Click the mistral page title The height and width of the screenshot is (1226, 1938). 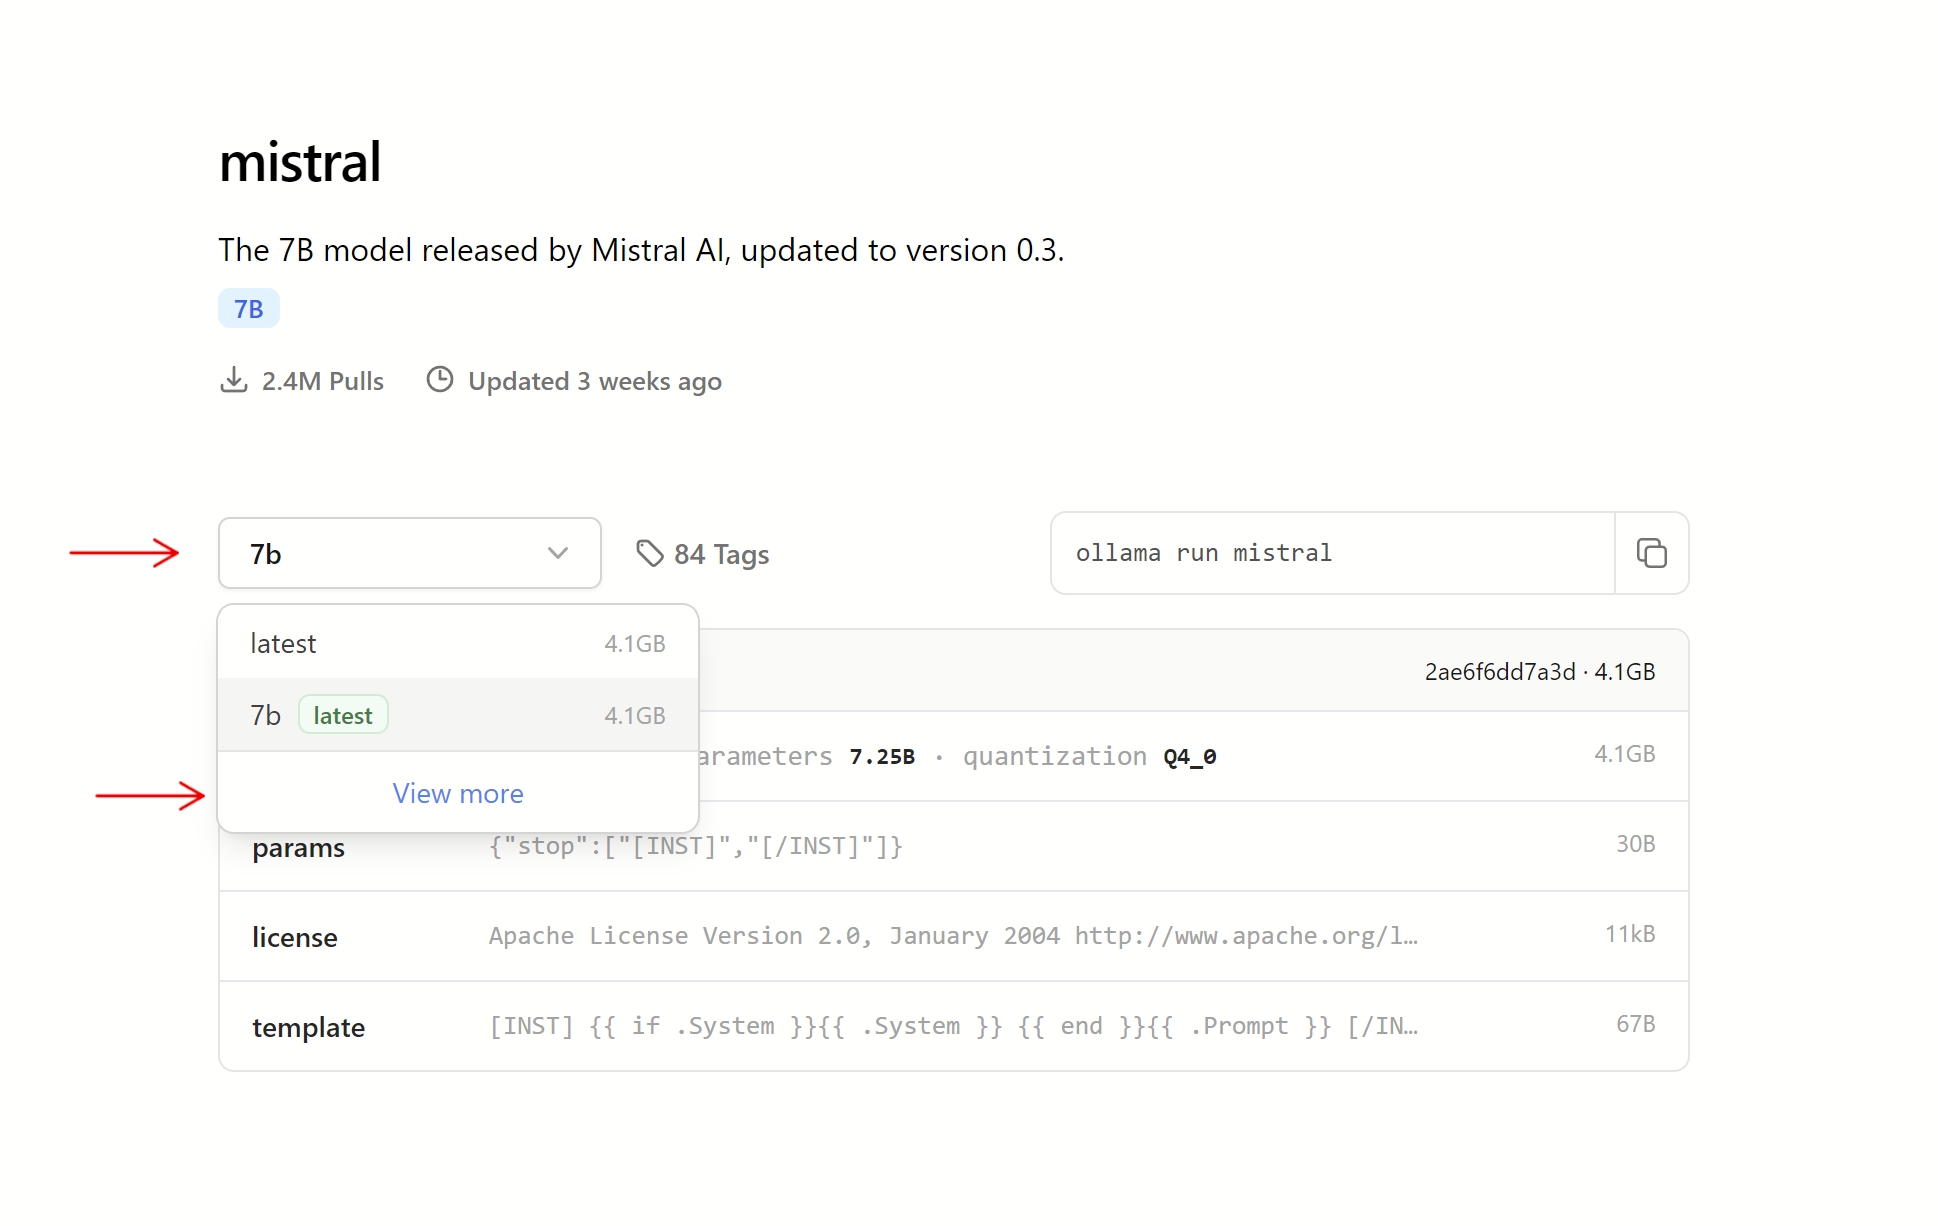click(x=300, y=162)
